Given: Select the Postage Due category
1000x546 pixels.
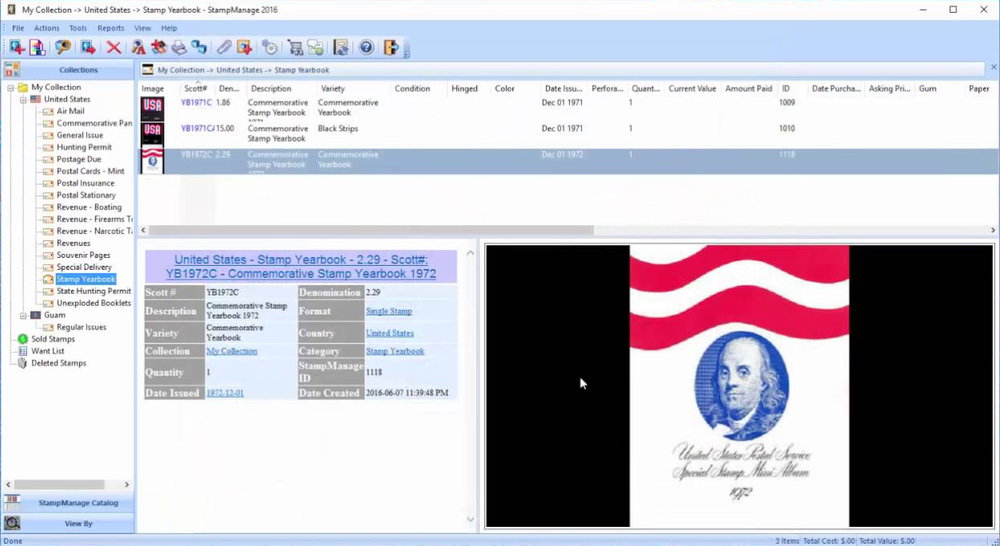Looking at the screenshot, I should click(x=79, y=159).
